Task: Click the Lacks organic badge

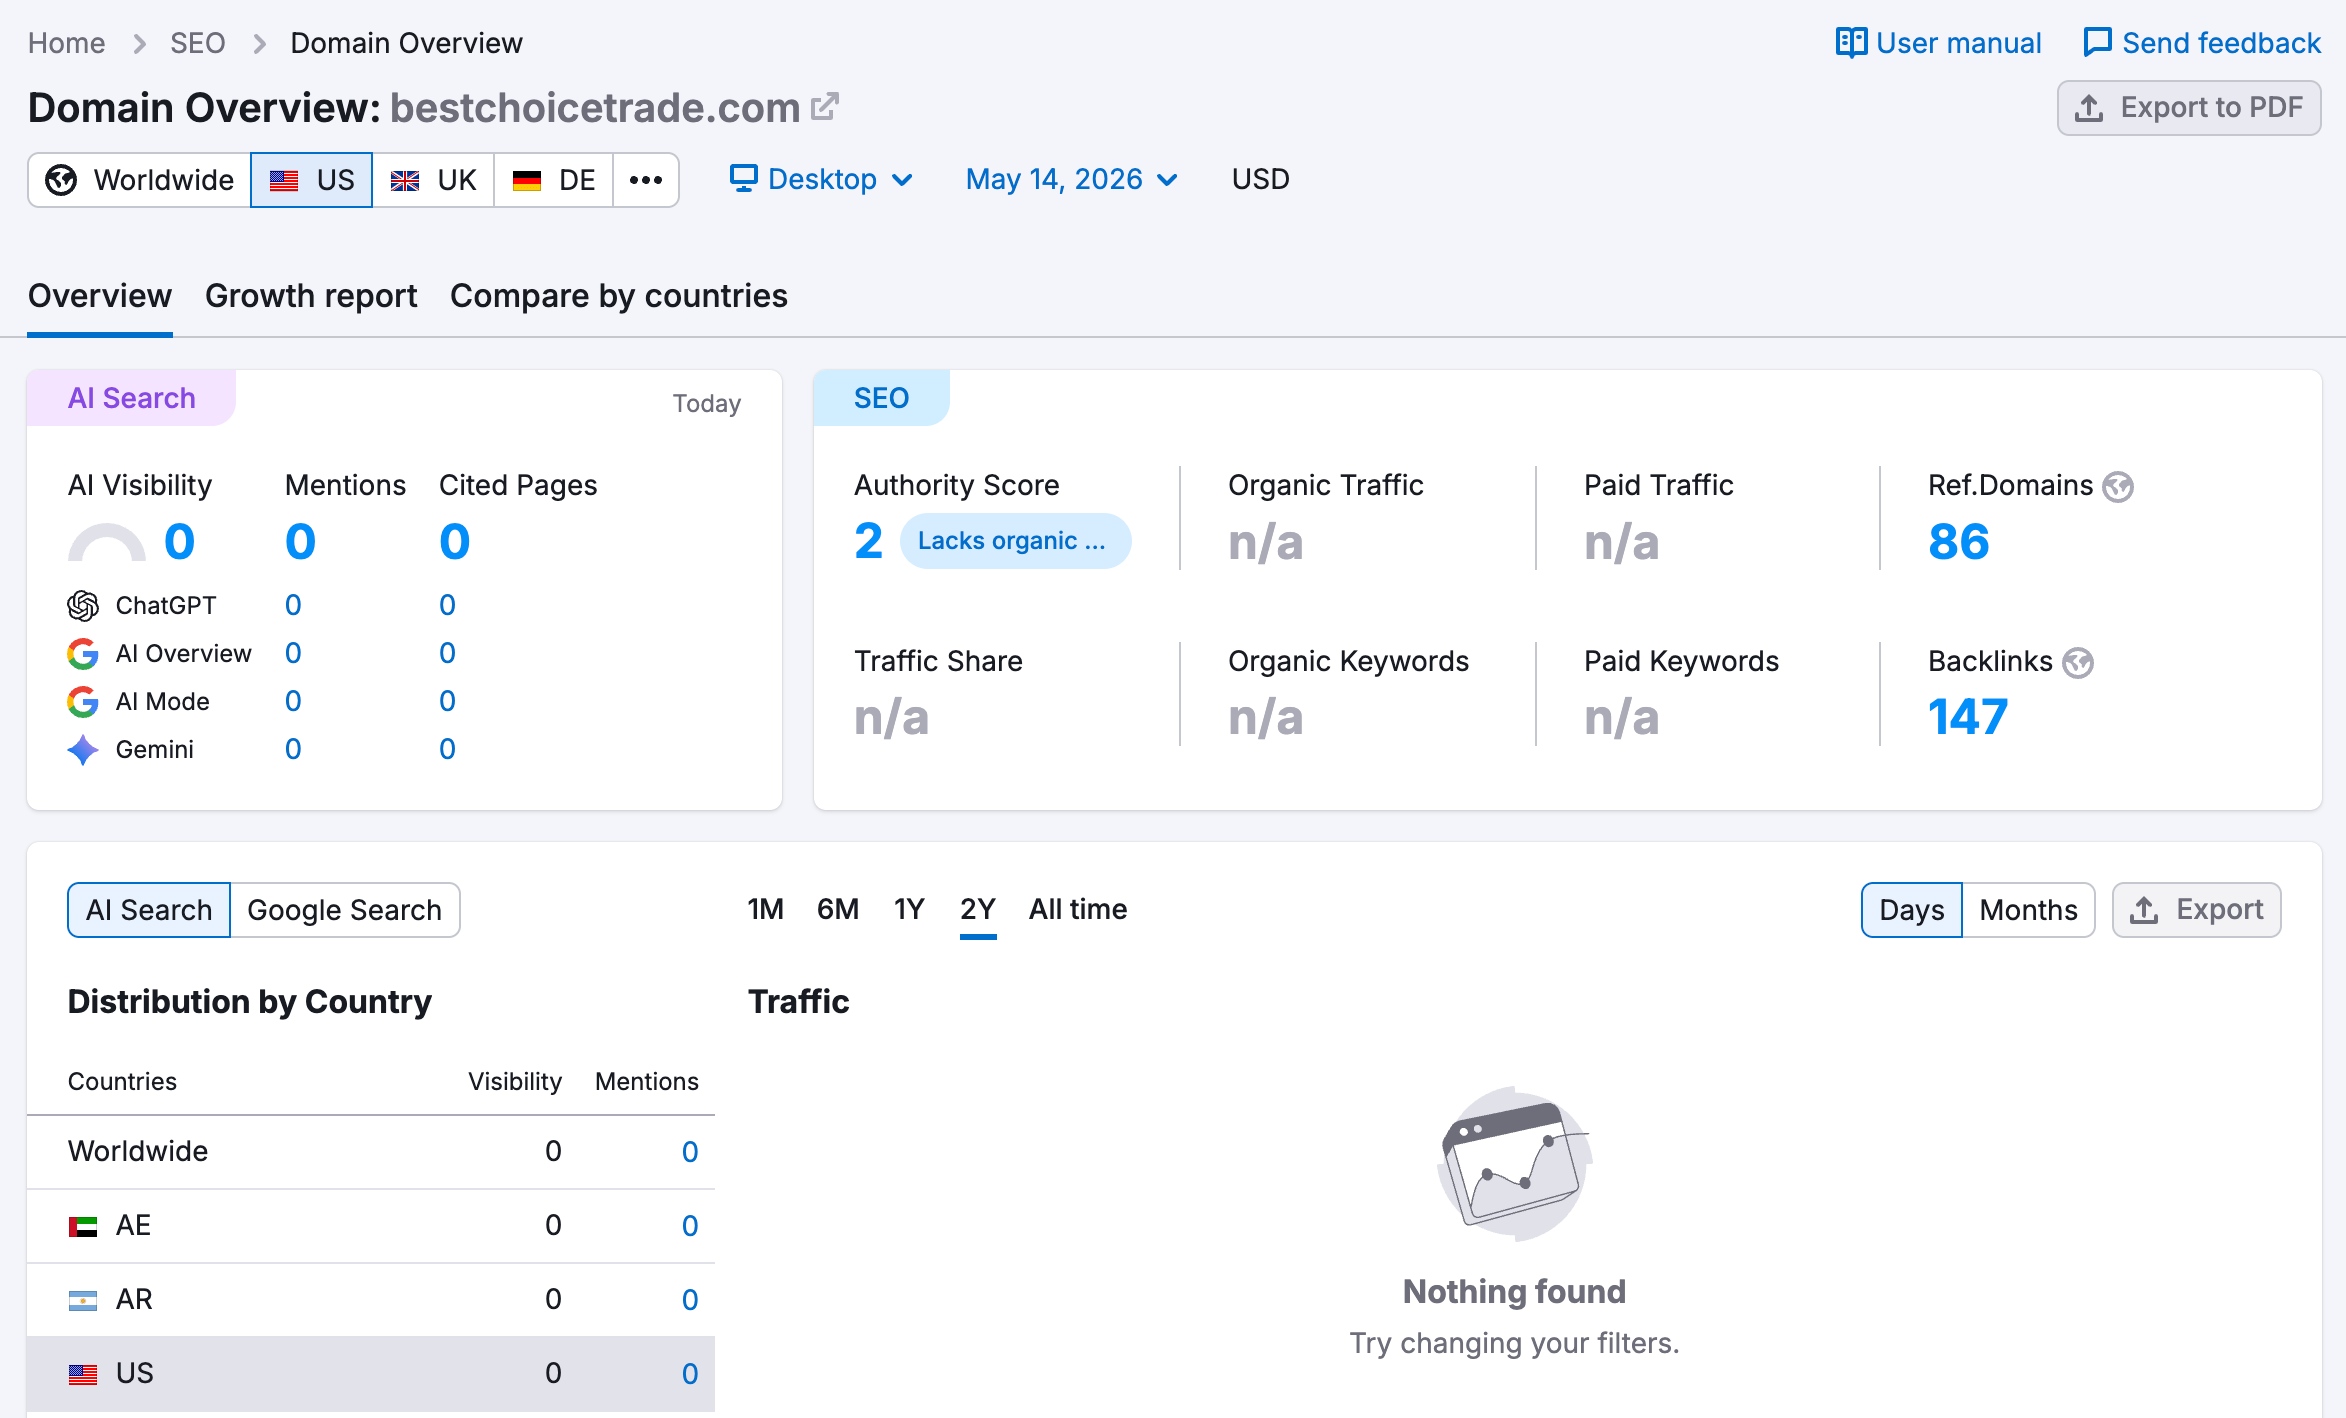Action: click(x=1015, y=541)
